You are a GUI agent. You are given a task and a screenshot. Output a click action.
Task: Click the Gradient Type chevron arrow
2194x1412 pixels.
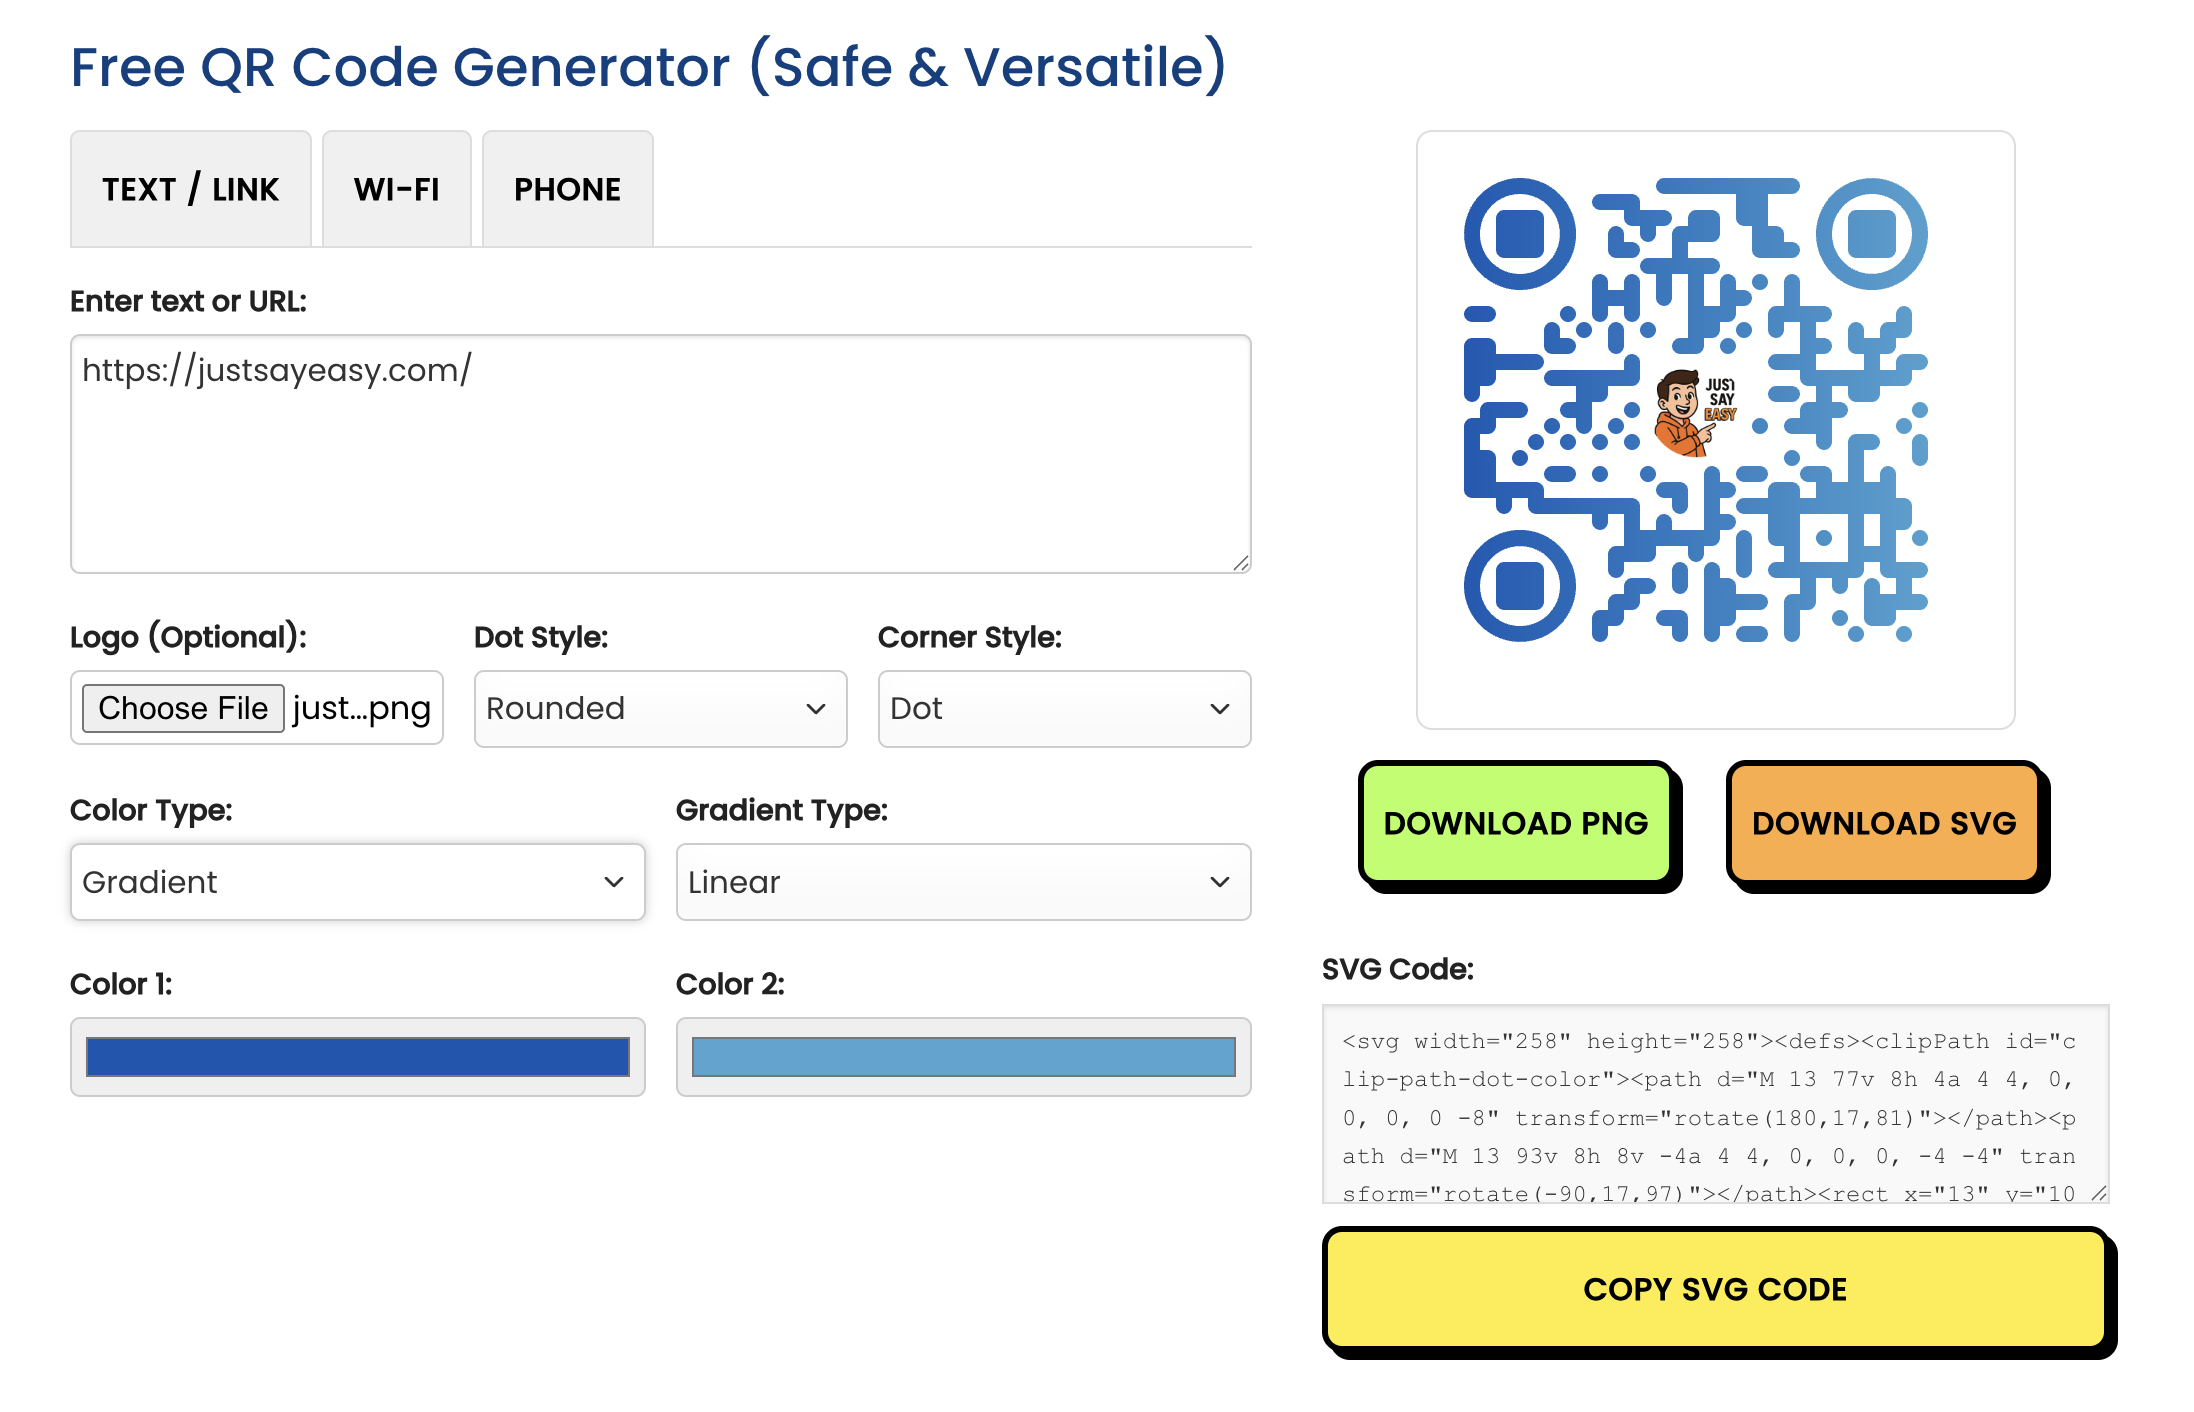[1220, 882]
